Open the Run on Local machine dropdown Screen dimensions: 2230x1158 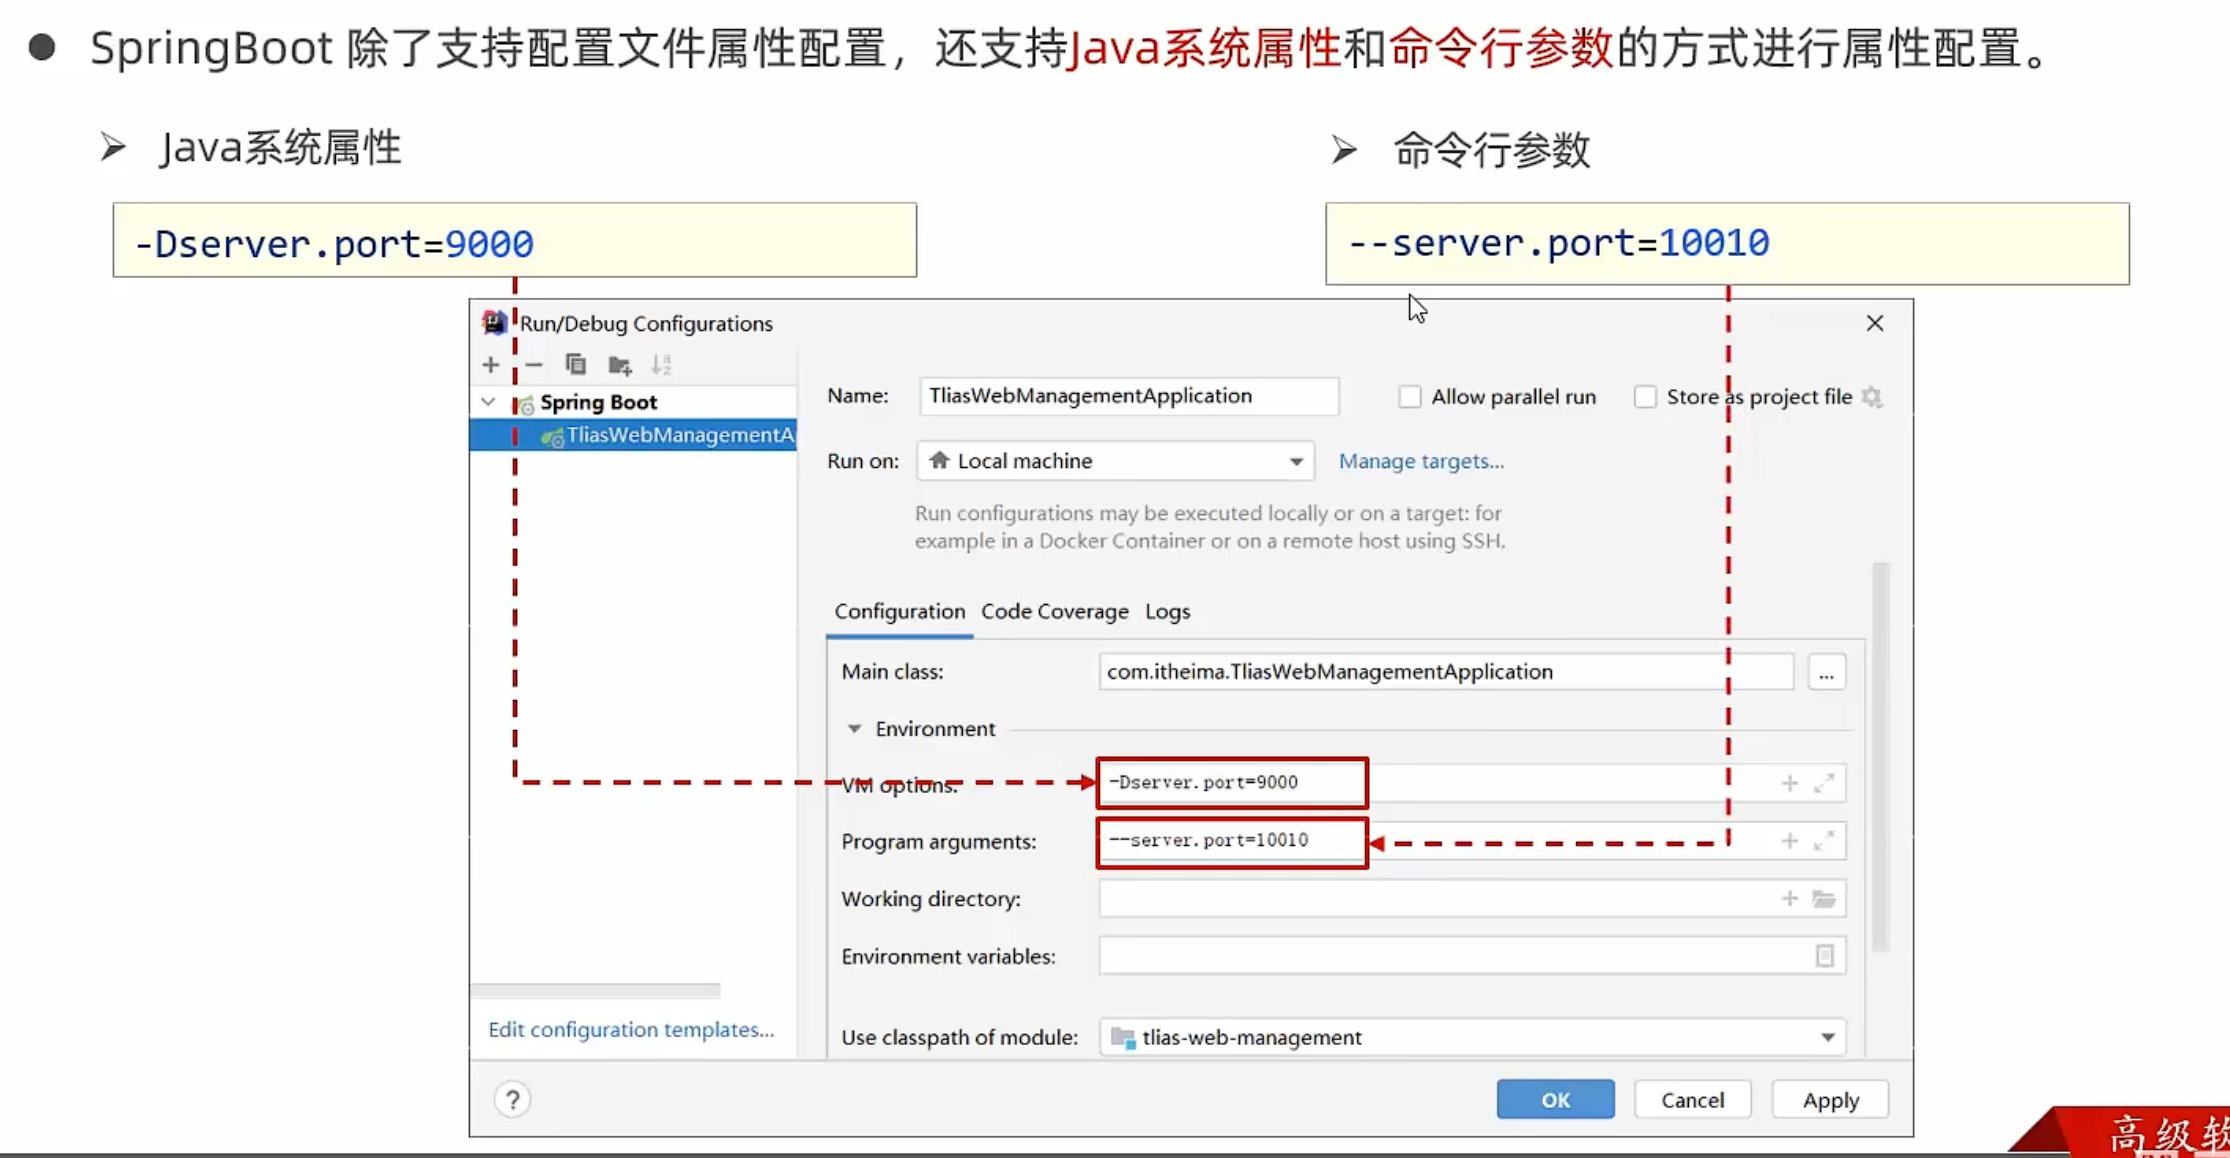(x=1115, y=461)
